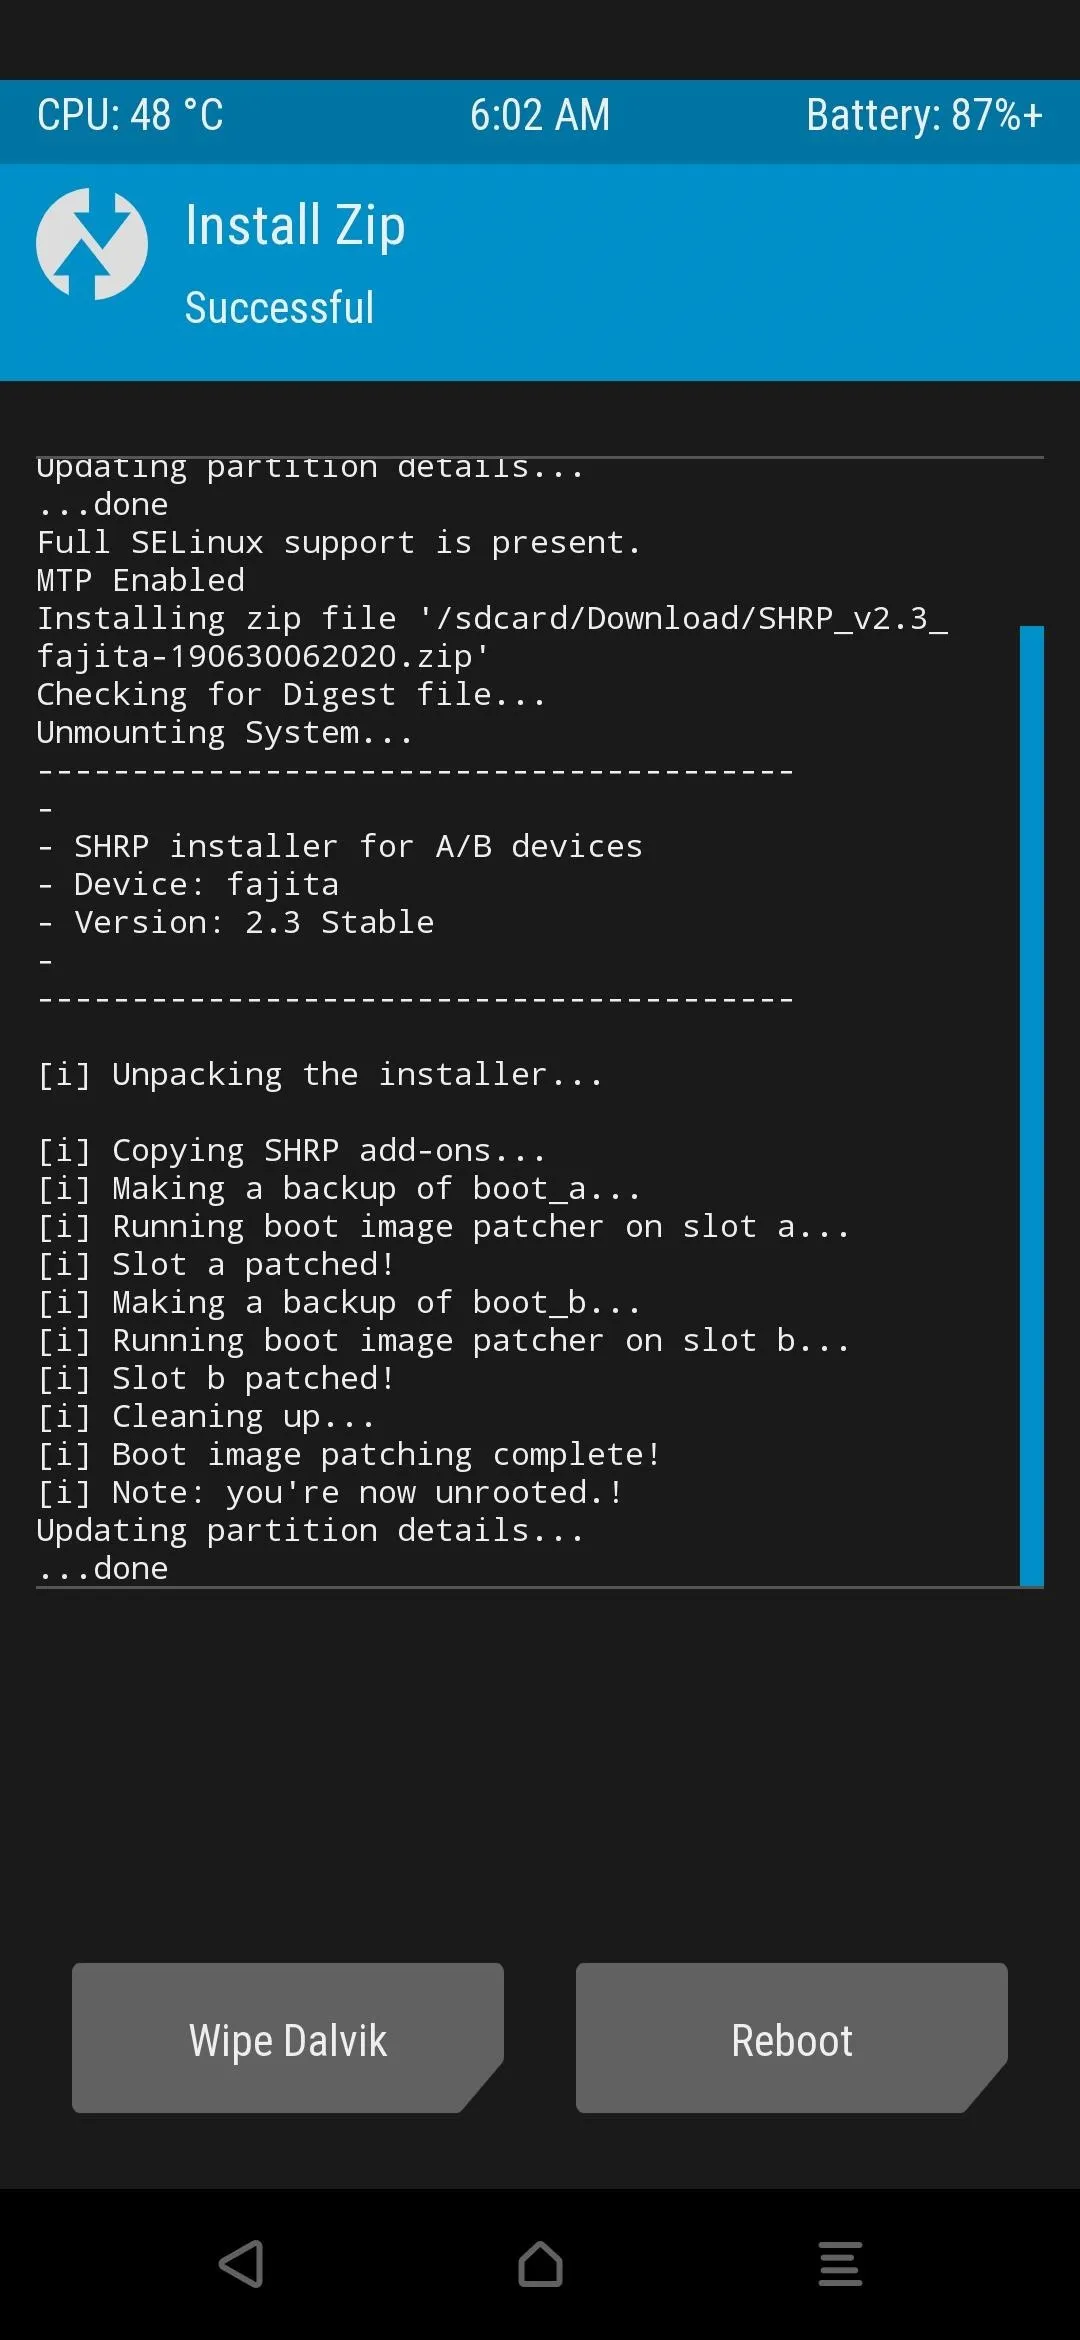Viewport: 1080px width, 2340px height.
Task: Tap the 'Unpacking the installer' log line
Action: [x=320, y=1075]
